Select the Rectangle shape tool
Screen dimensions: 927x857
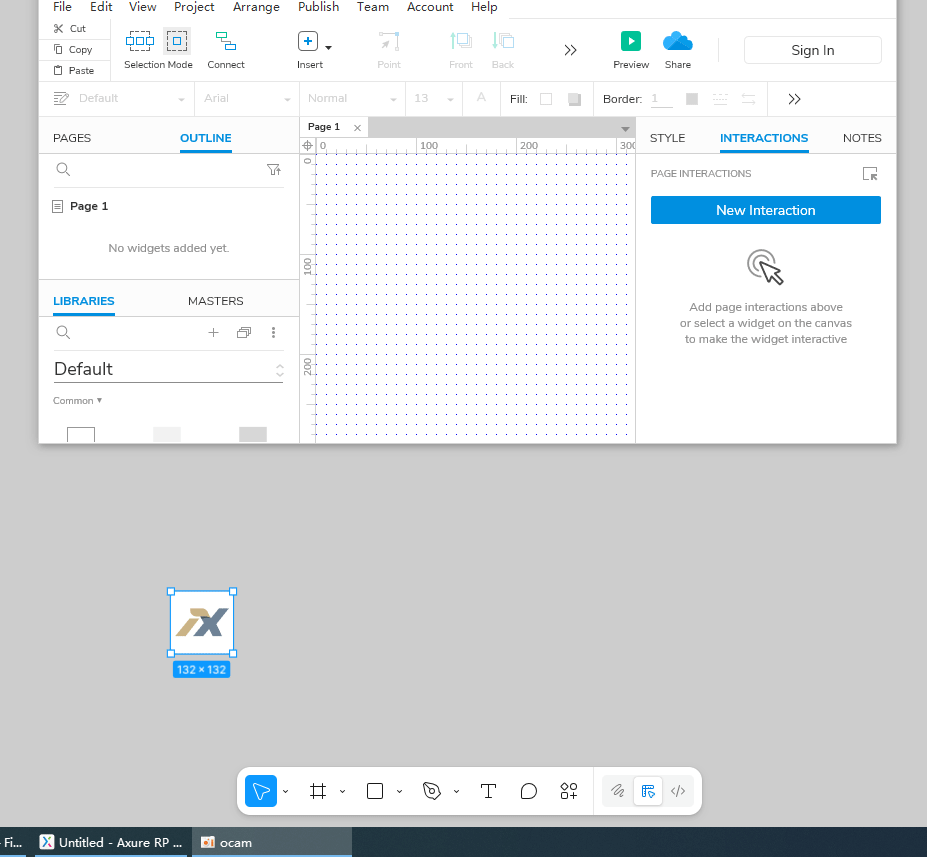click(375, 791)
